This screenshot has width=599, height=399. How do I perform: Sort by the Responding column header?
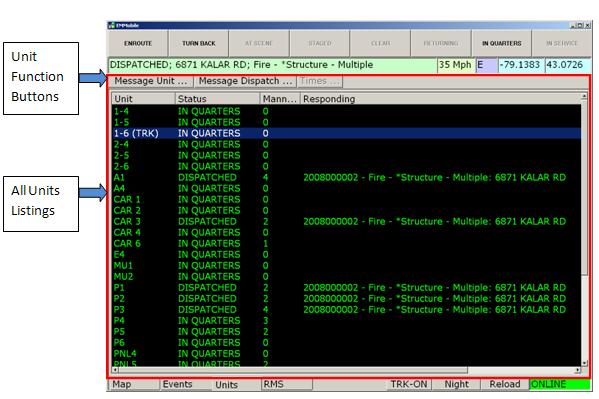[440, 99]
